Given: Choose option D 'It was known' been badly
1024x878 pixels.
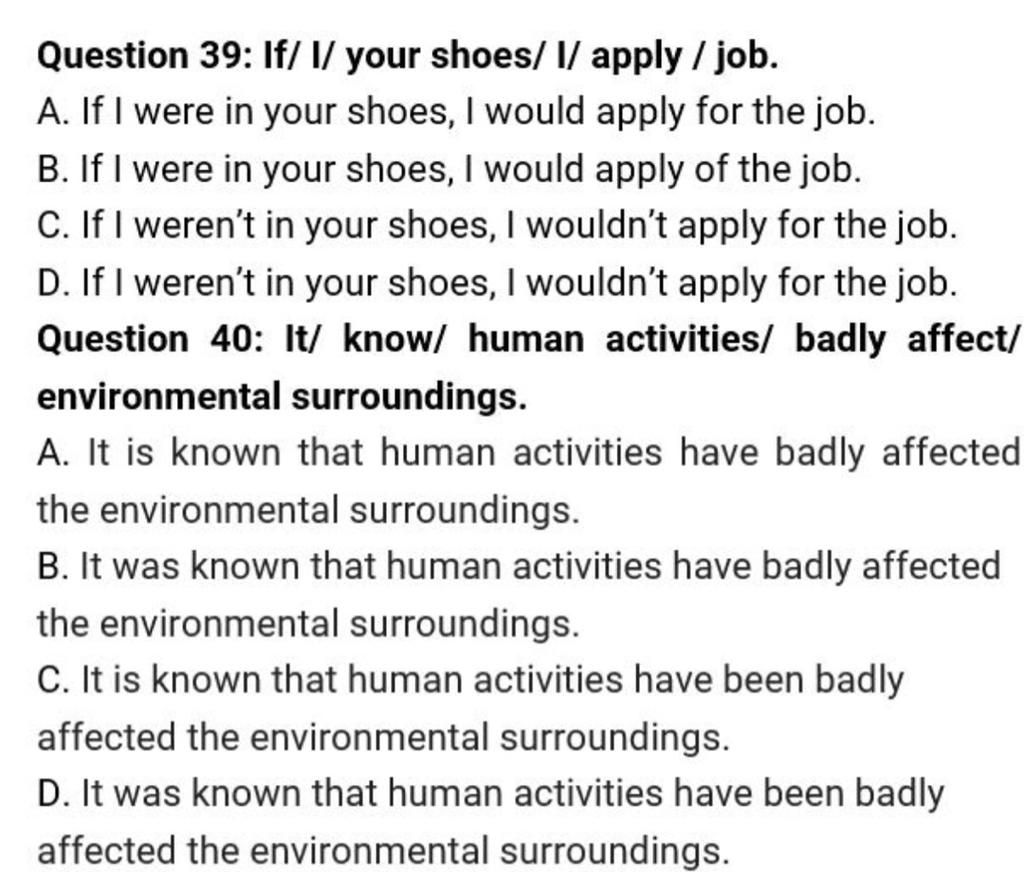Looking at the screenshot, I should click(490, 822).
